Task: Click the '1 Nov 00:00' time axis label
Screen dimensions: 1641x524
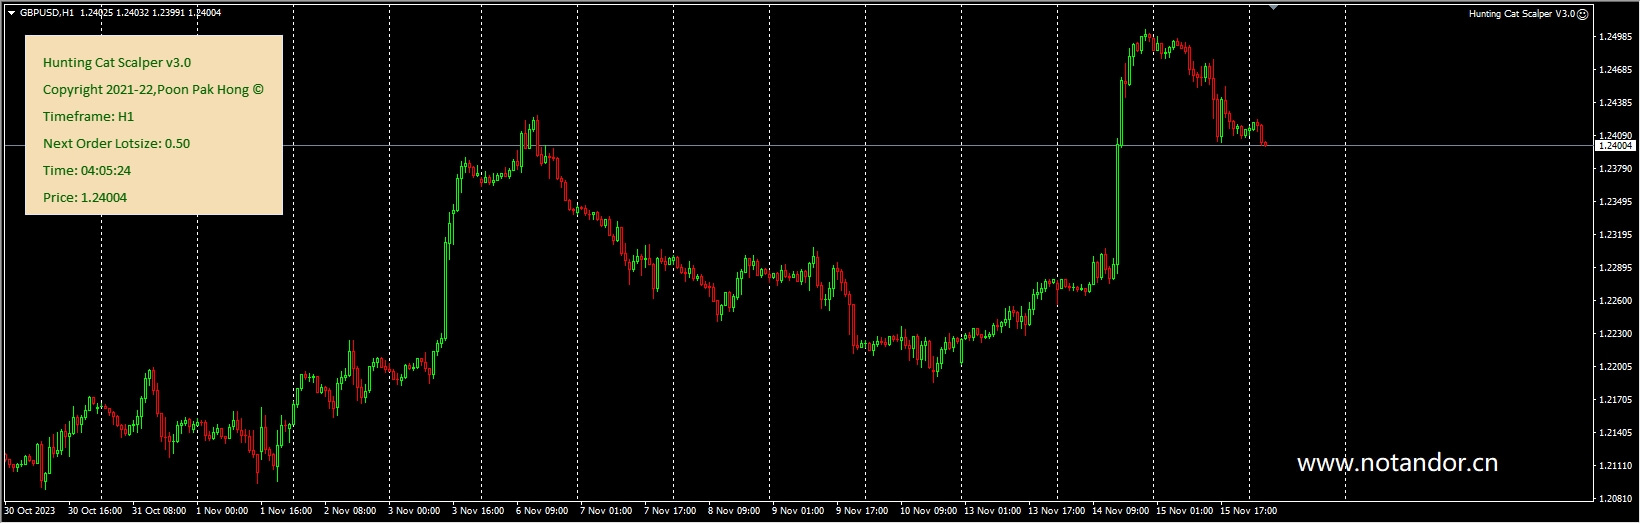Action: tap(222, 511)
